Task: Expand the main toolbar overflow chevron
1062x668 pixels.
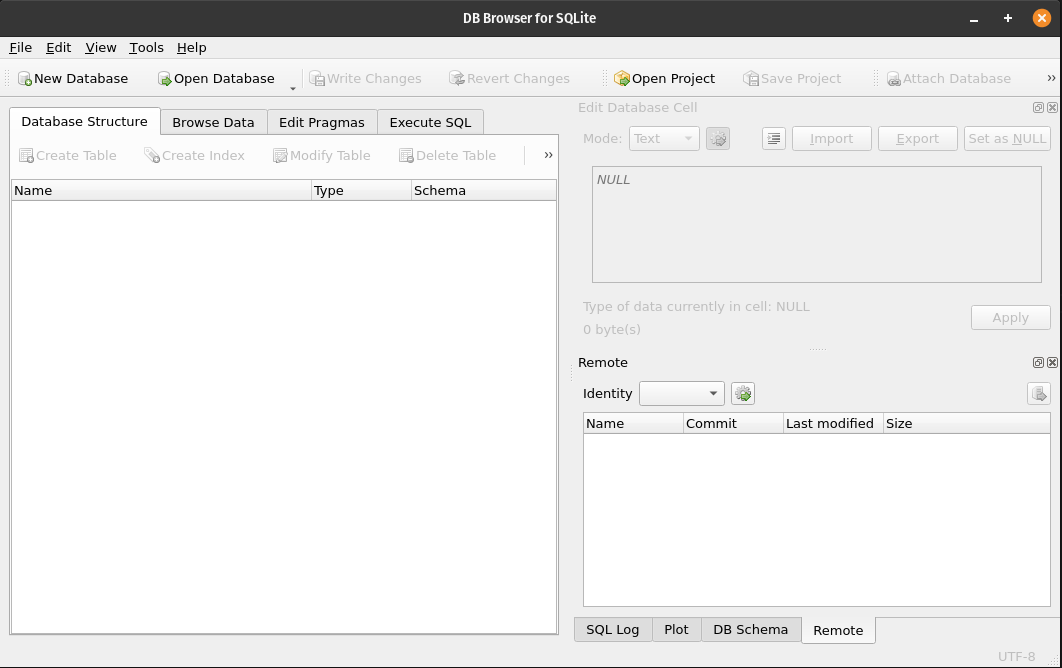Action: tap(1051, 78)
